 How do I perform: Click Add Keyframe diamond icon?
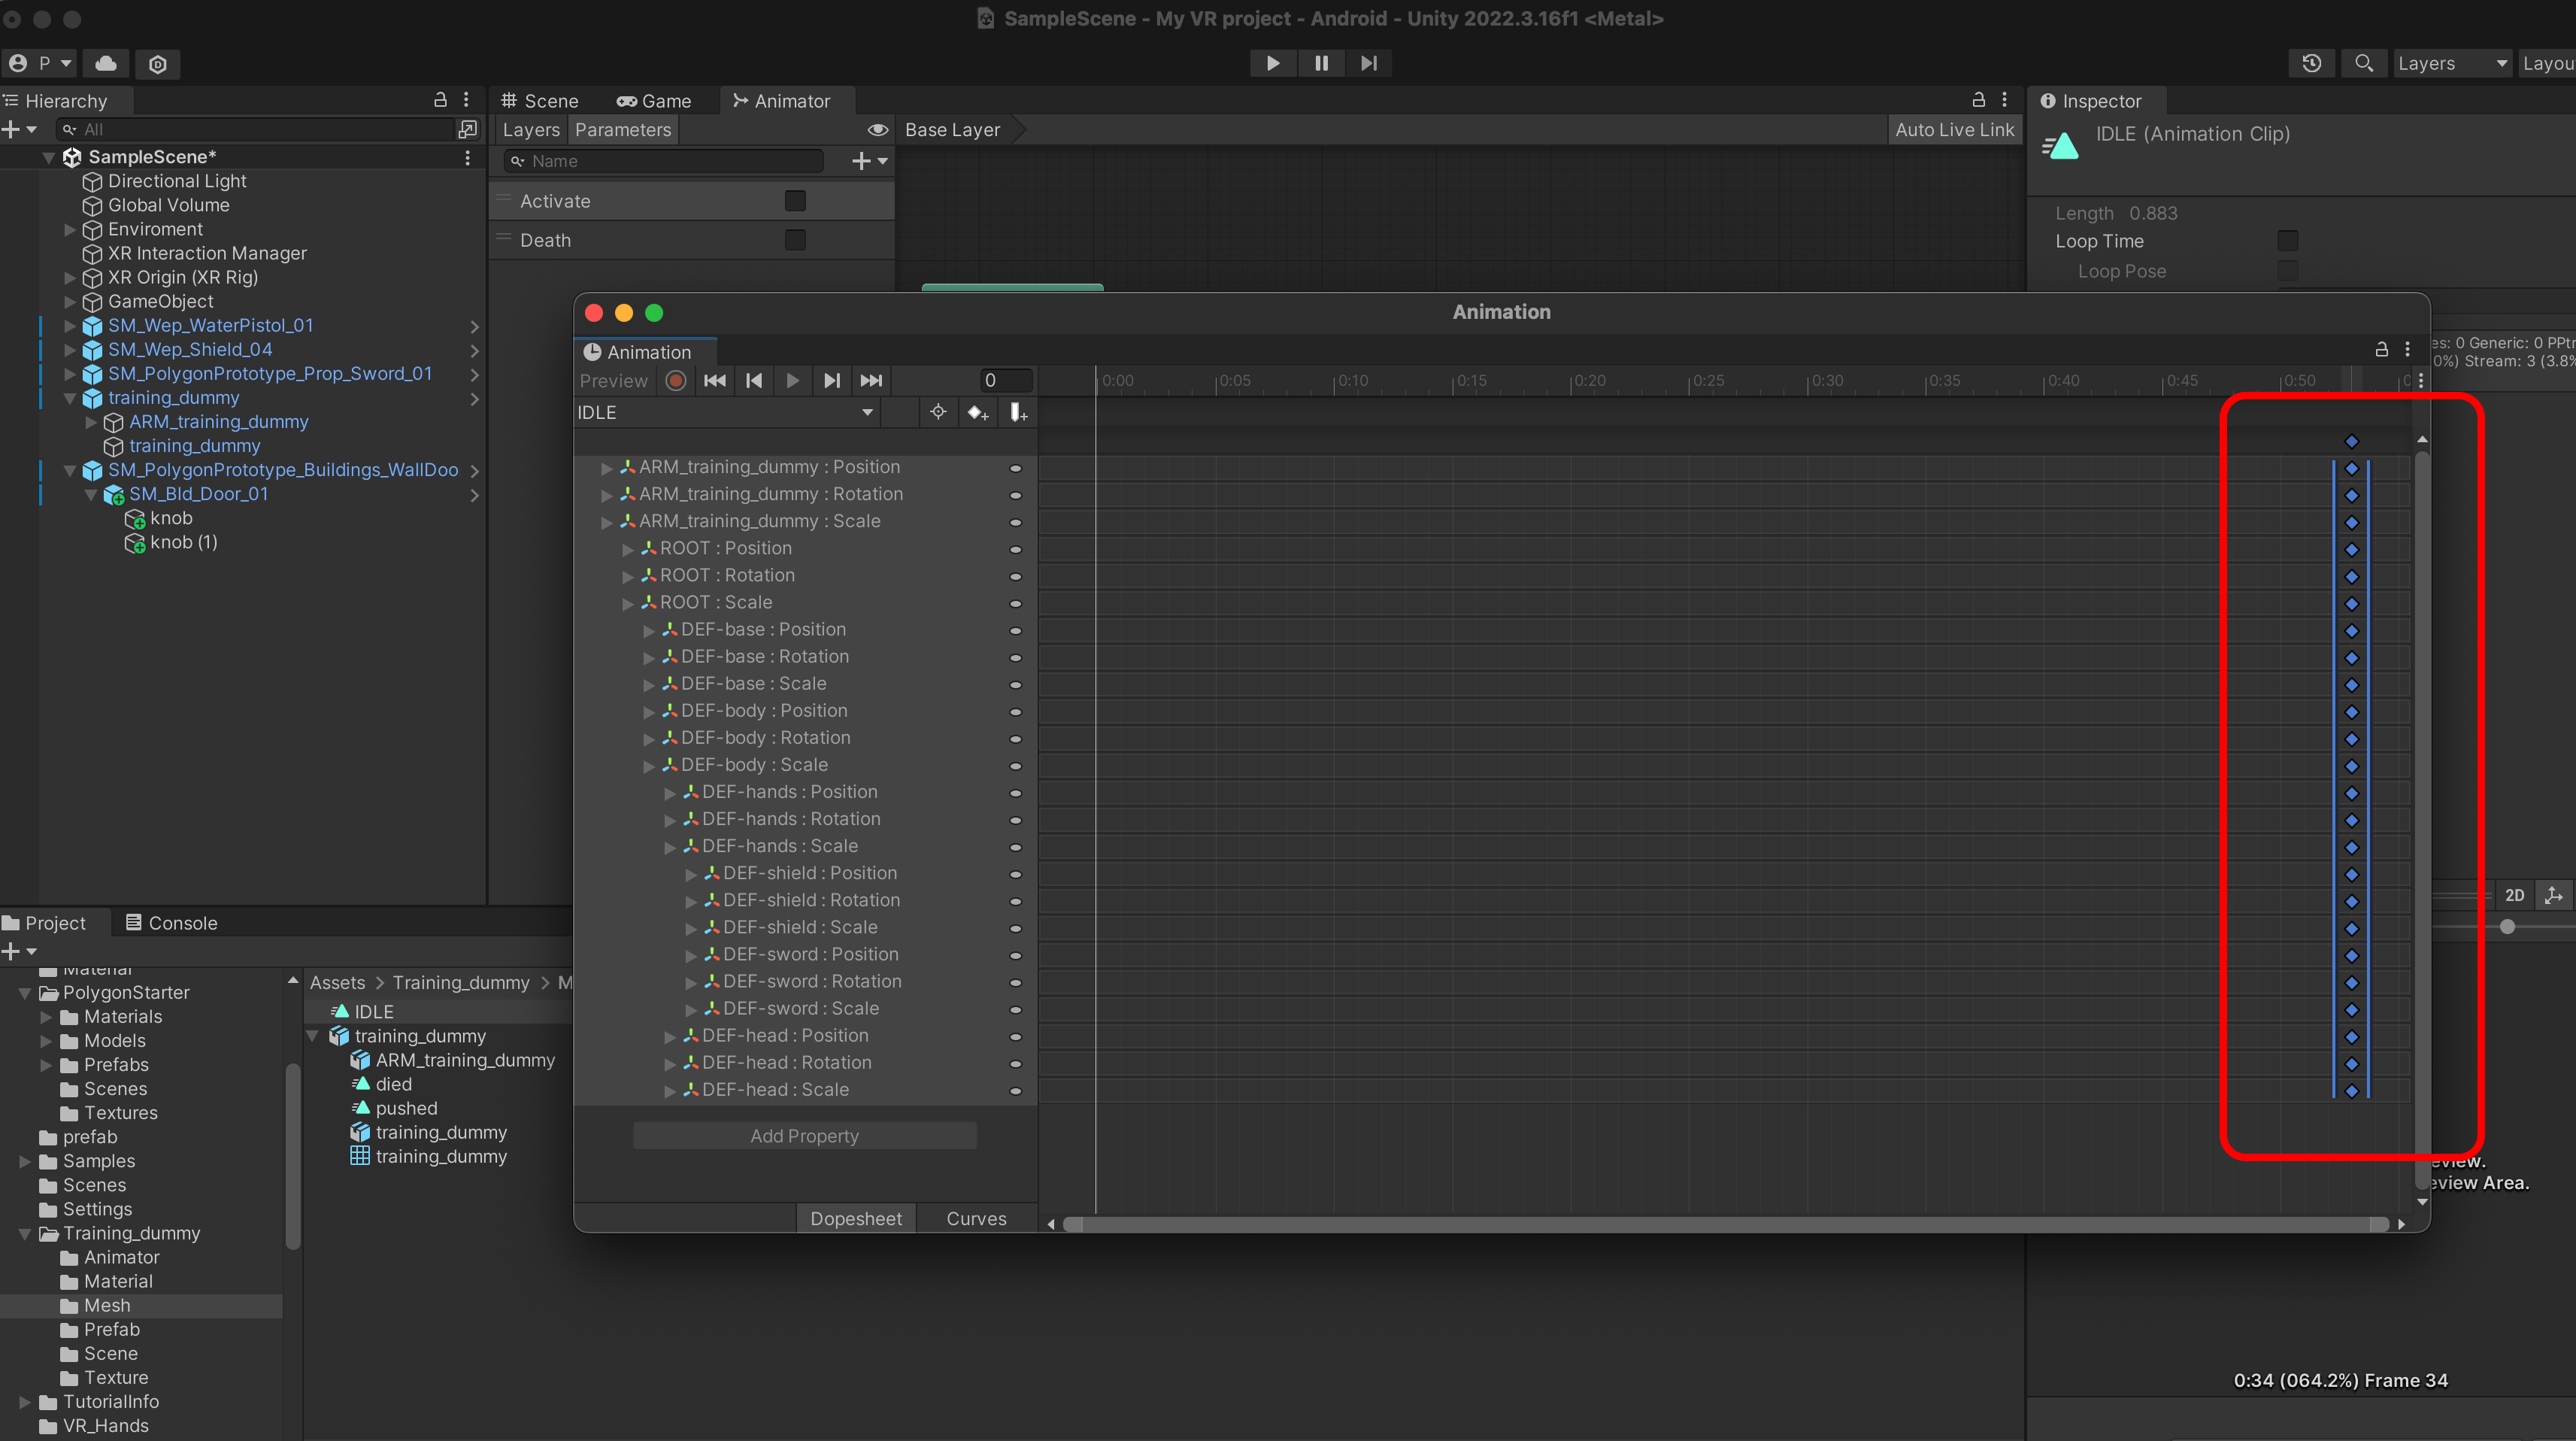(x=977, y=413)
